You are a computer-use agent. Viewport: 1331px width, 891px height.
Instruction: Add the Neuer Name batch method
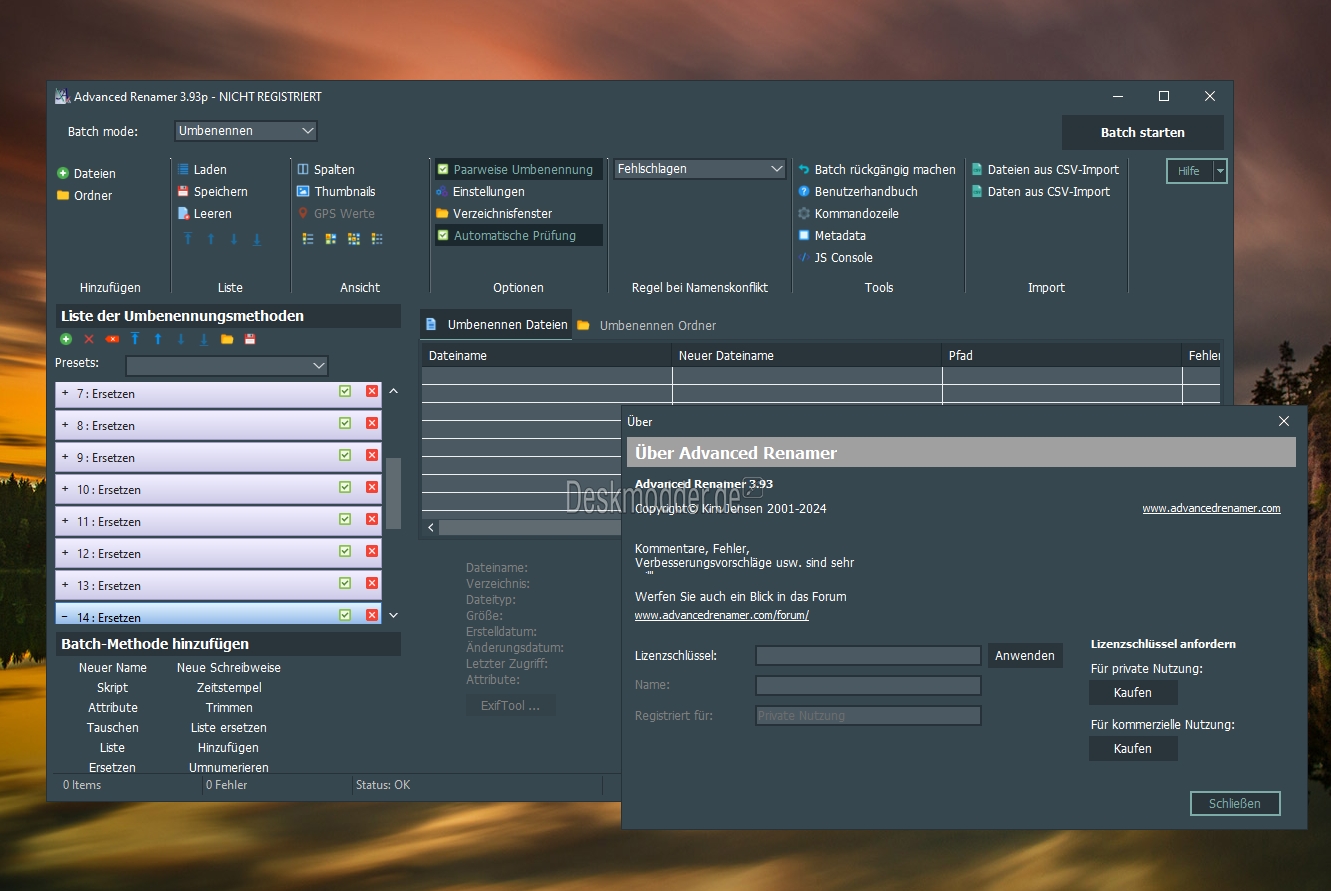(113, 668)
